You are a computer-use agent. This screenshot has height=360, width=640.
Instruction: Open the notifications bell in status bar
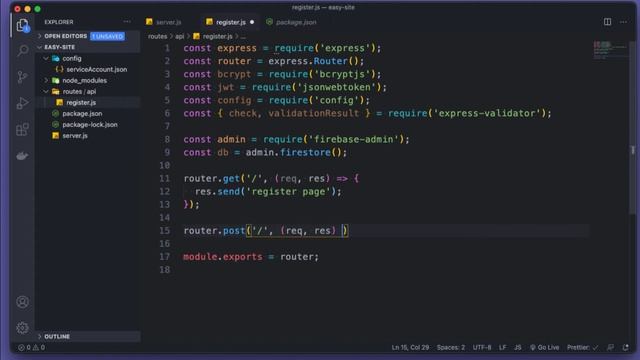pos(625,348)
